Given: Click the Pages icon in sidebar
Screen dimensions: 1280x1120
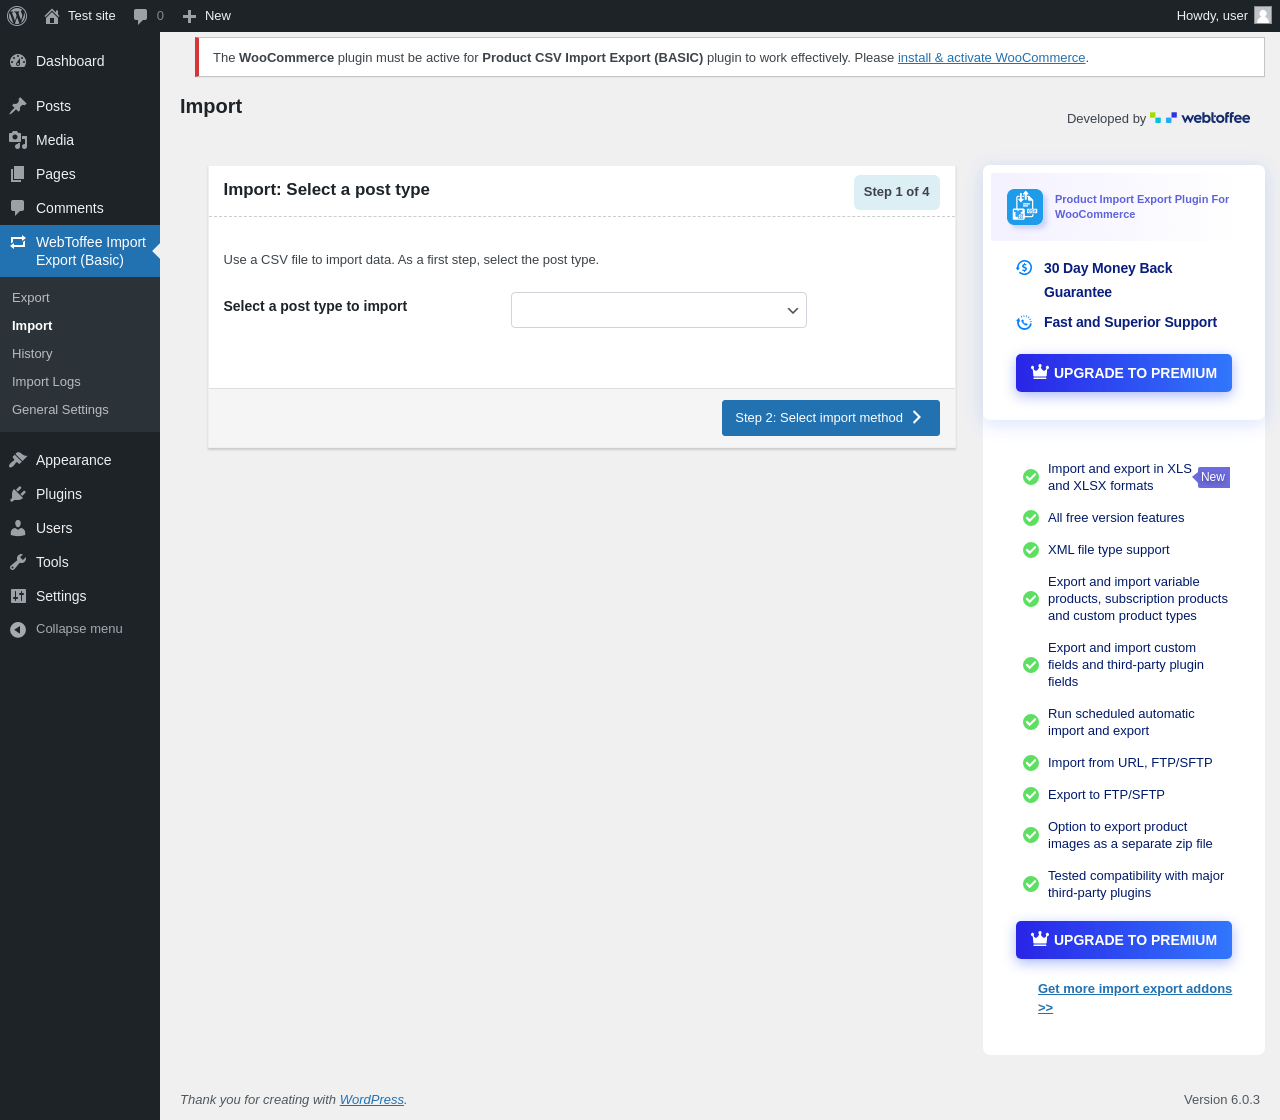Looking at the screenshot, I should point(18,174).
